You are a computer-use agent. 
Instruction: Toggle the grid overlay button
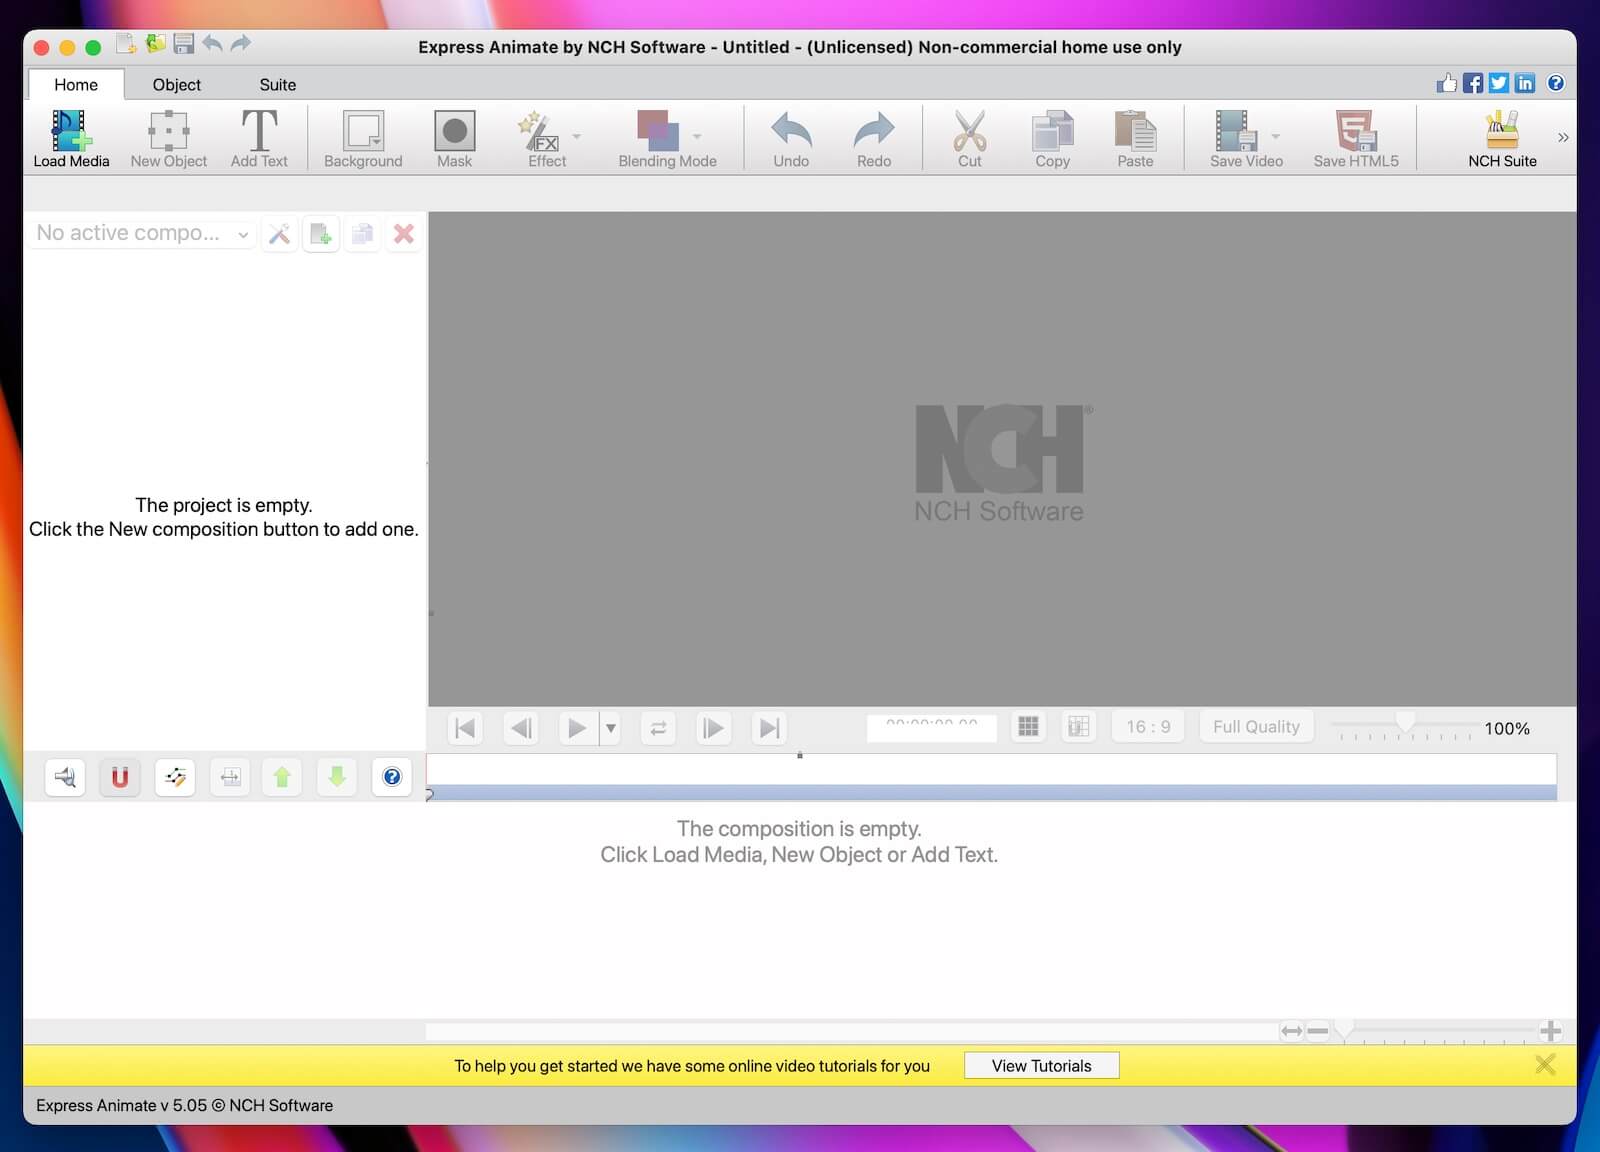[x=1028, y=727]
